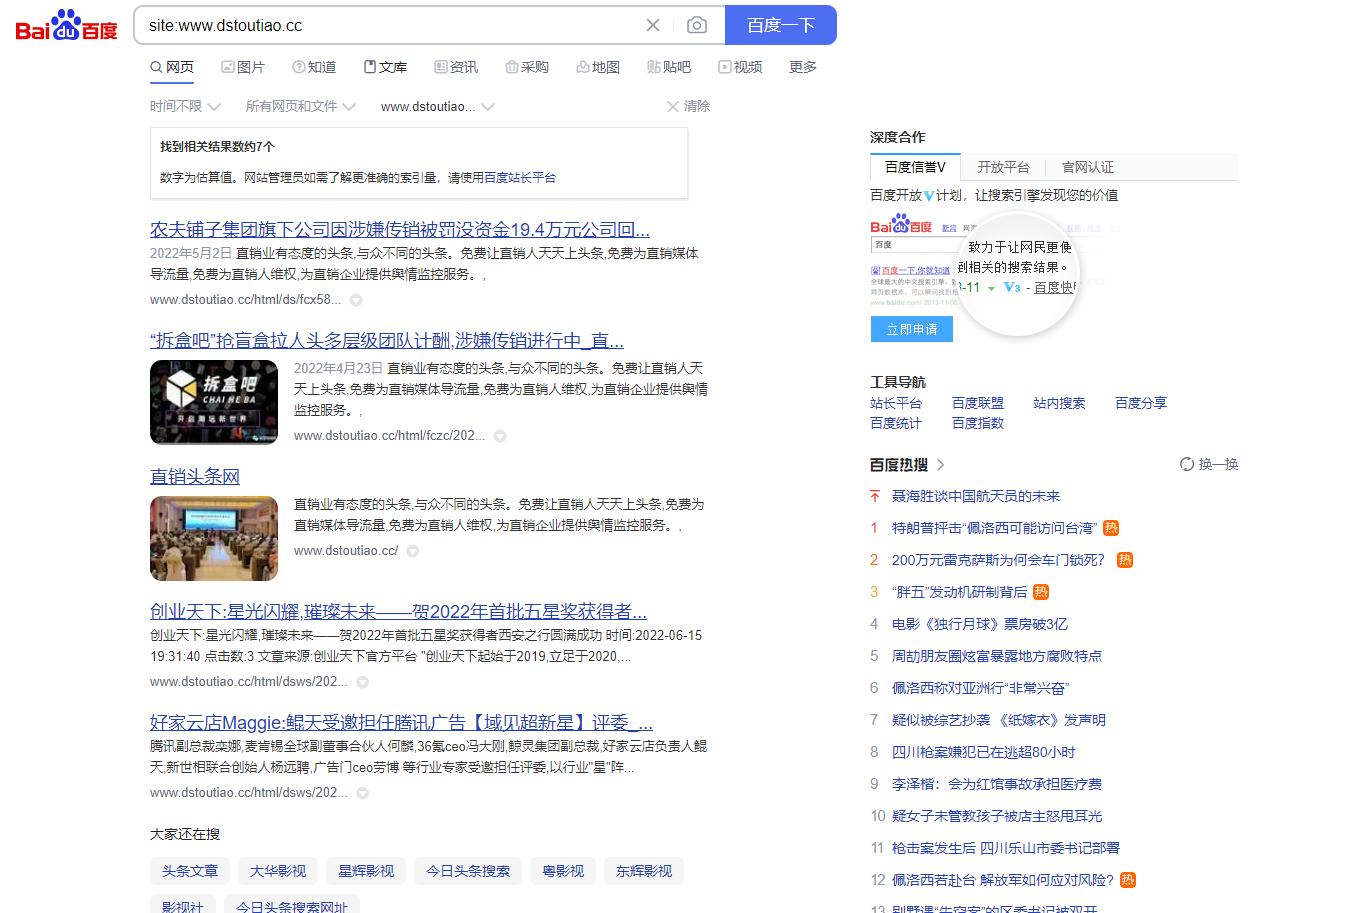This screenshot has height=913, width=1372.
Task: Click 清除 to clear filters
Action: pyautogui.click(x=688, y=106)
